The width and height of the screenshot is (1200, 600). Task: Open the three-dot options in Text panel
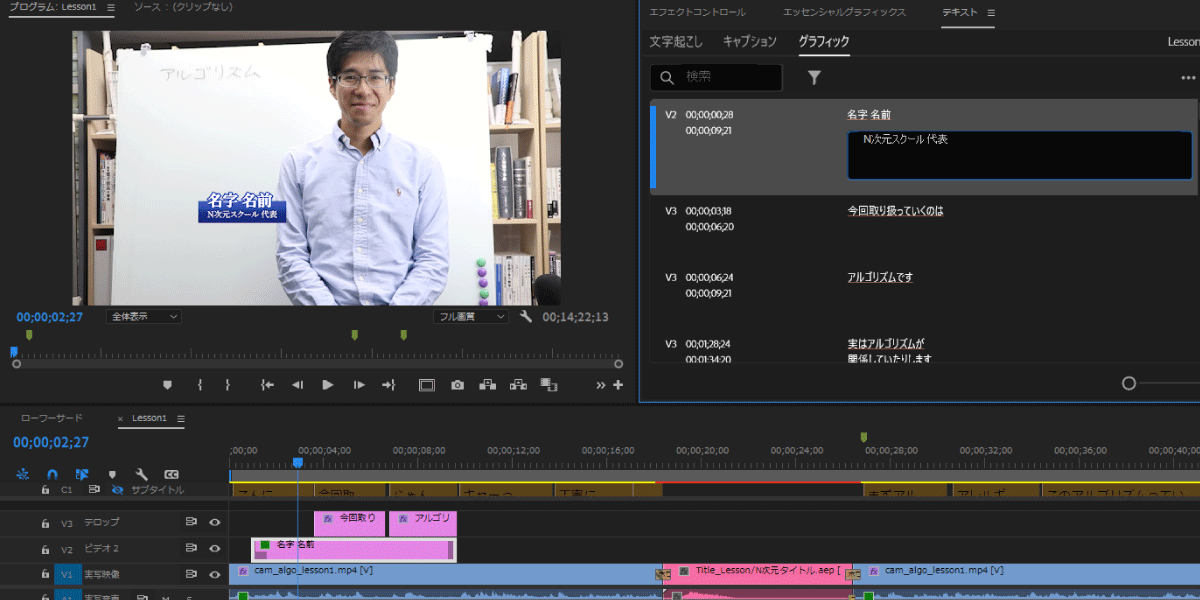[x=1188, y=77]
